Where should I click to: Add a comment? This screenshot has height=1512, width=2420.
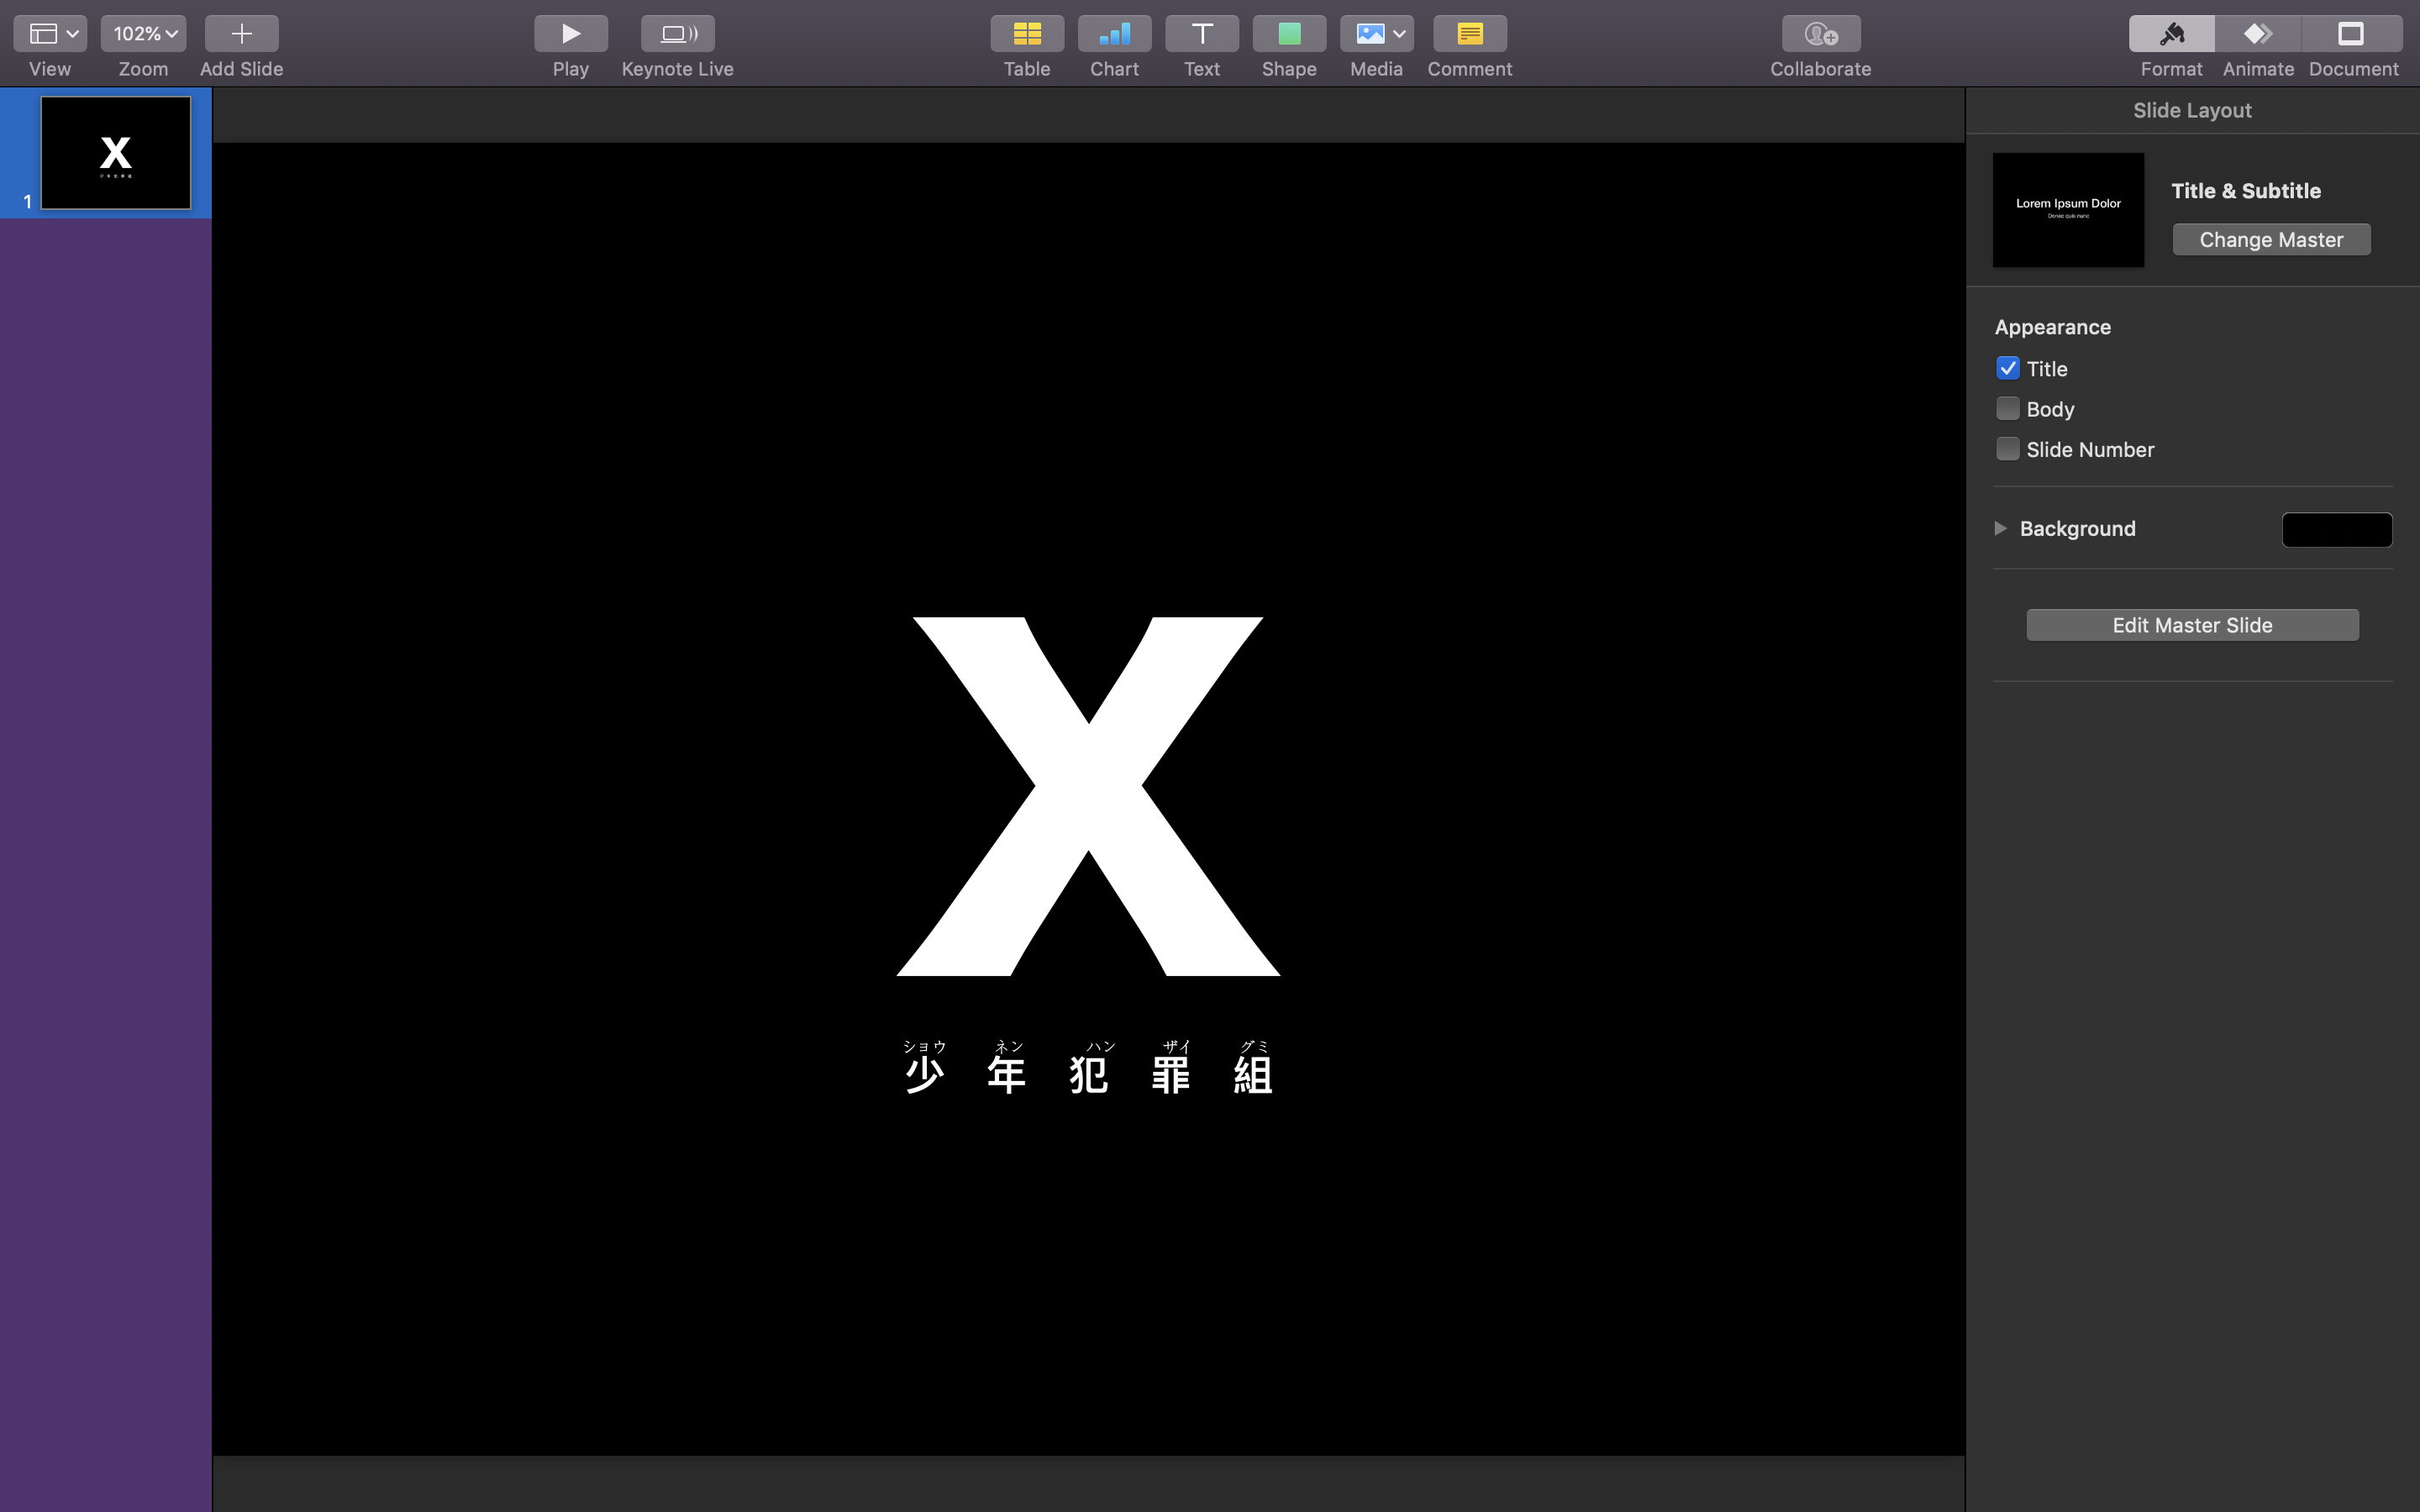pyautogui.click(x=1469, y=33)
